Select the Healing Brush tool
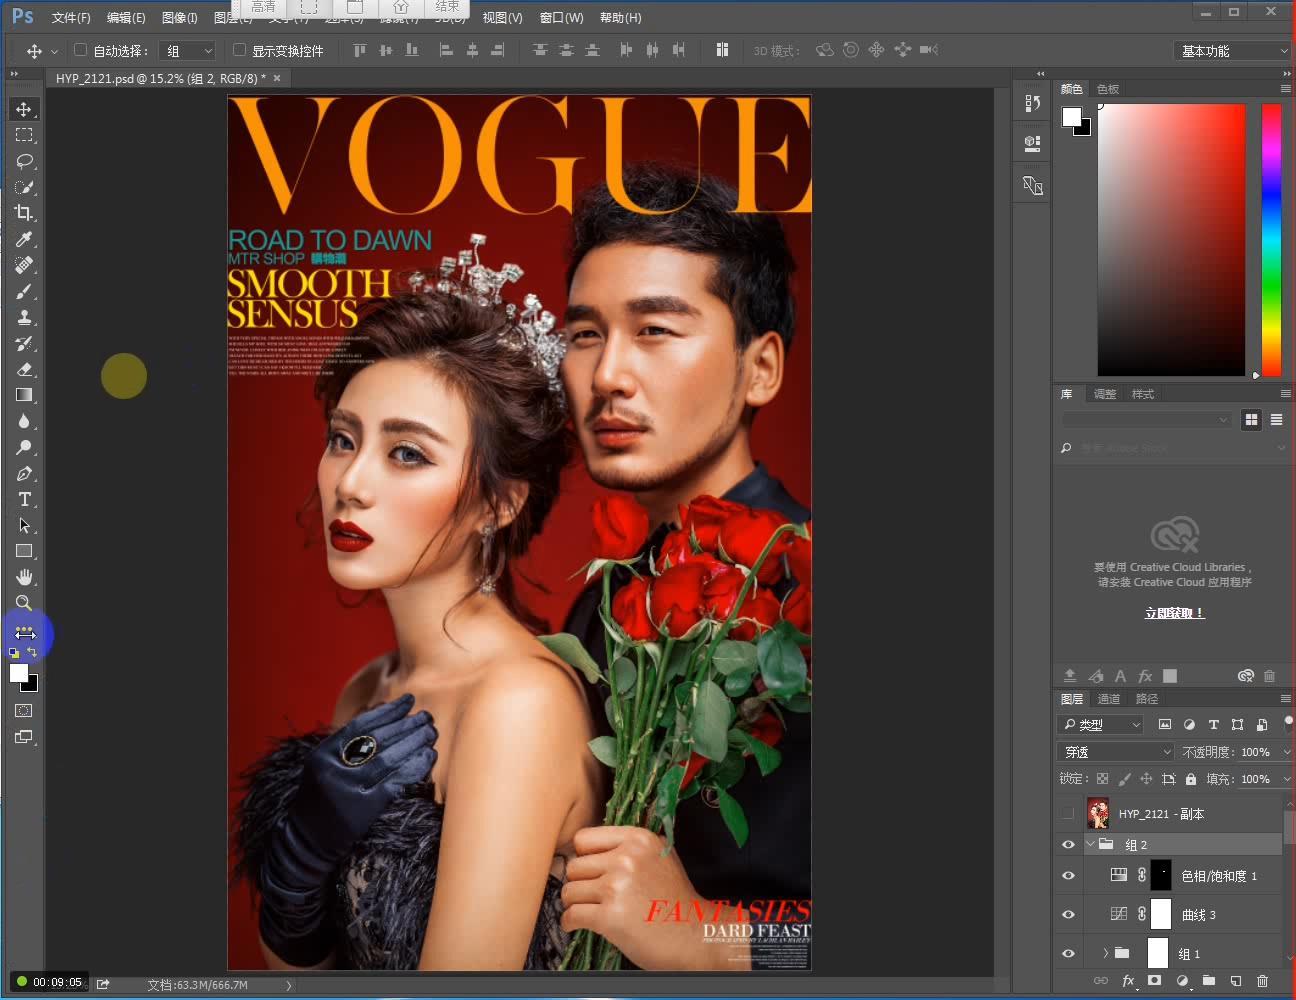The height and width of the screenshot is (1000, 1296). pos(24,265)
